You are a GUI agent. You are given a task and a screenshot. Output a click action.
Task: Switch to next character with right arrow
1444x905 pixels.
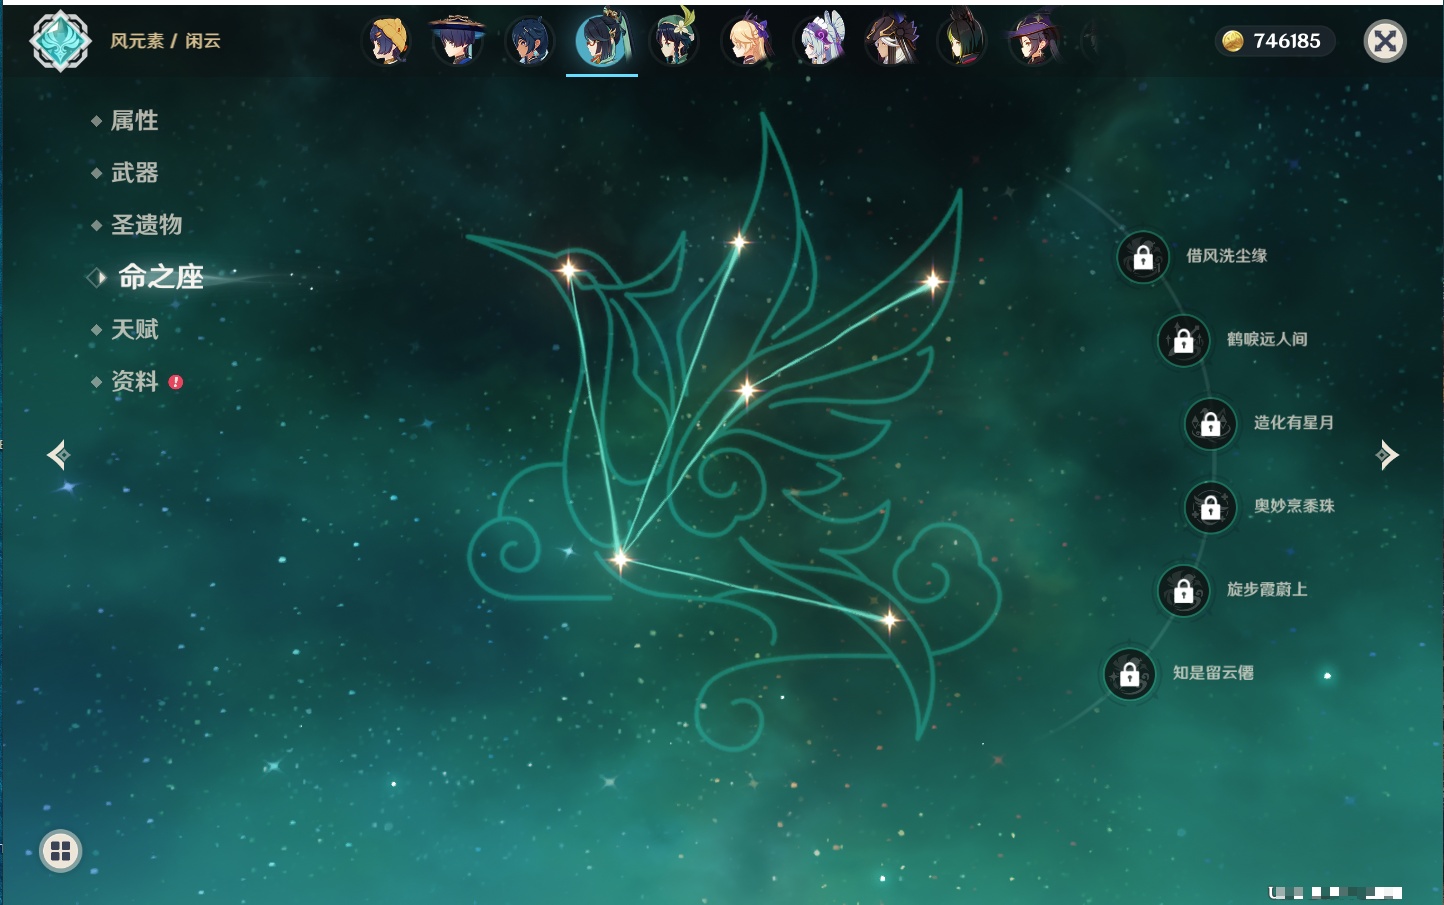pos(1387,455)
